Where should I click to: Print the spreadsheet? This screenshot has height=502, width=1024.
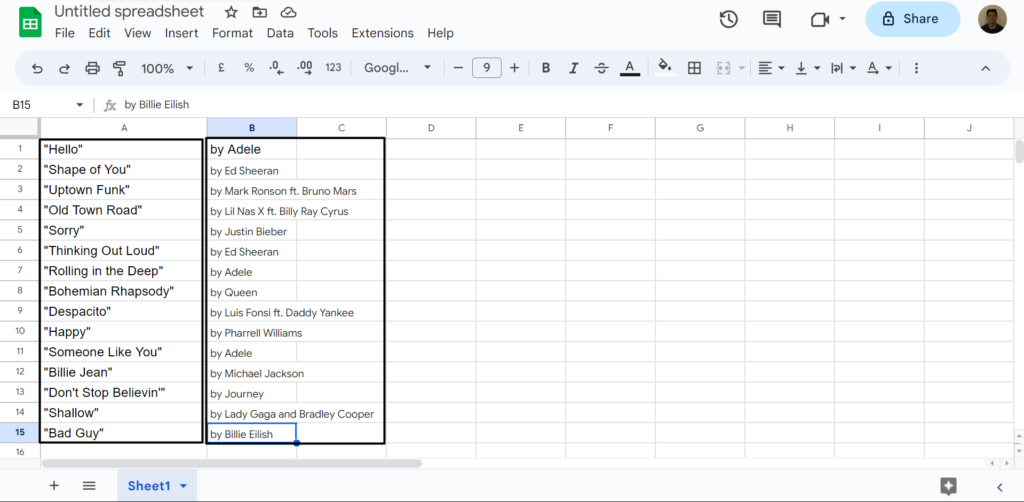(92, 68)
